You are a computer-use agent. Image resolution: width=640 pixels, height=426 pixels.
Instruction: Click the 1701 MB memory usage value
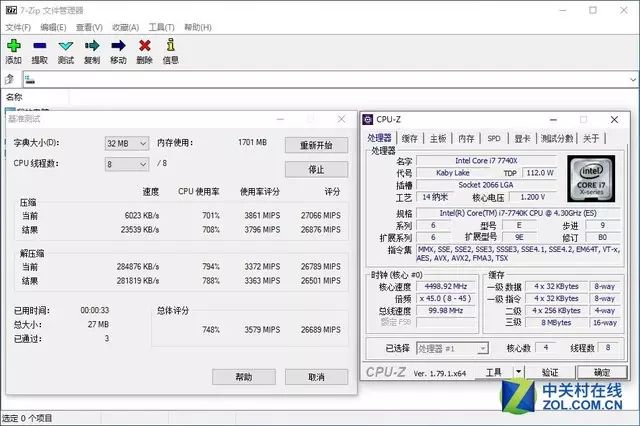click(x=252, y=142)
